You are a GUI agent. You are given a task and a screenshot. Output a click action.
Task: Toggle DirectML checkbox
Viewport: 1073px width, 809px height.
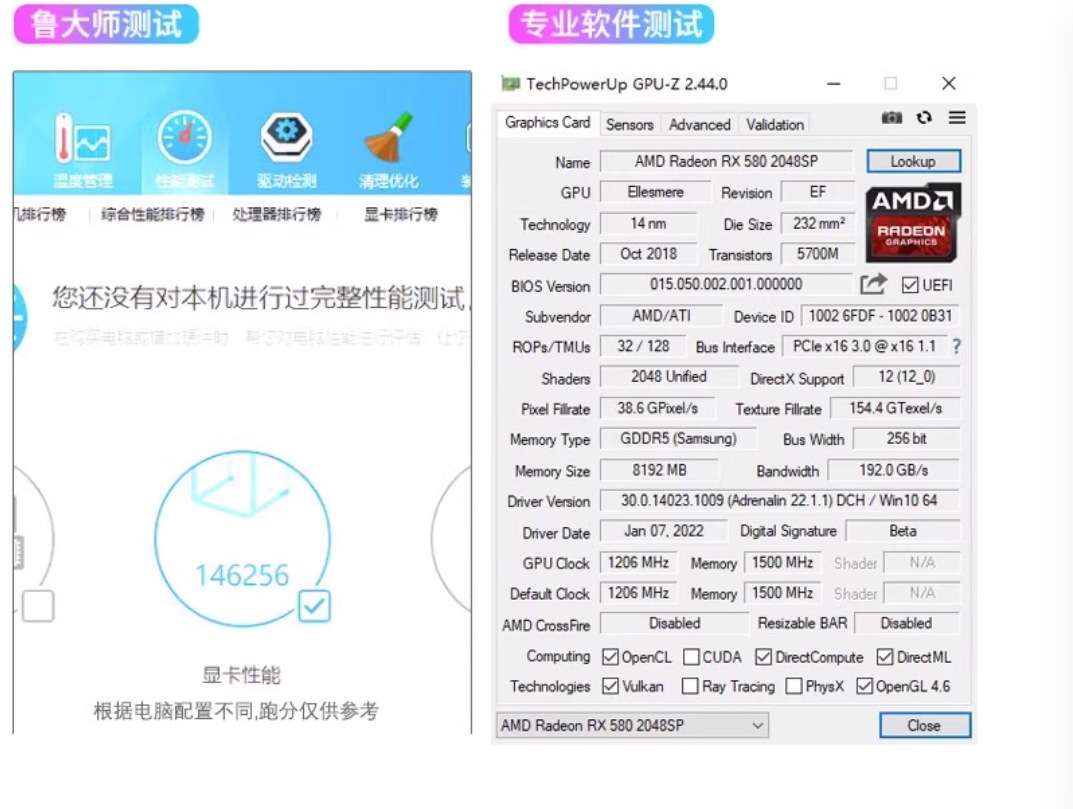(884, 657)
